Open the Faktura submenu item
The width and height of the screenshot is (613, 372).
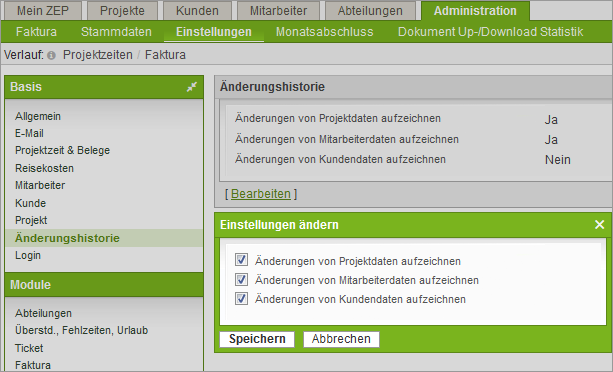pyautogui.click(x=36, y=32)
